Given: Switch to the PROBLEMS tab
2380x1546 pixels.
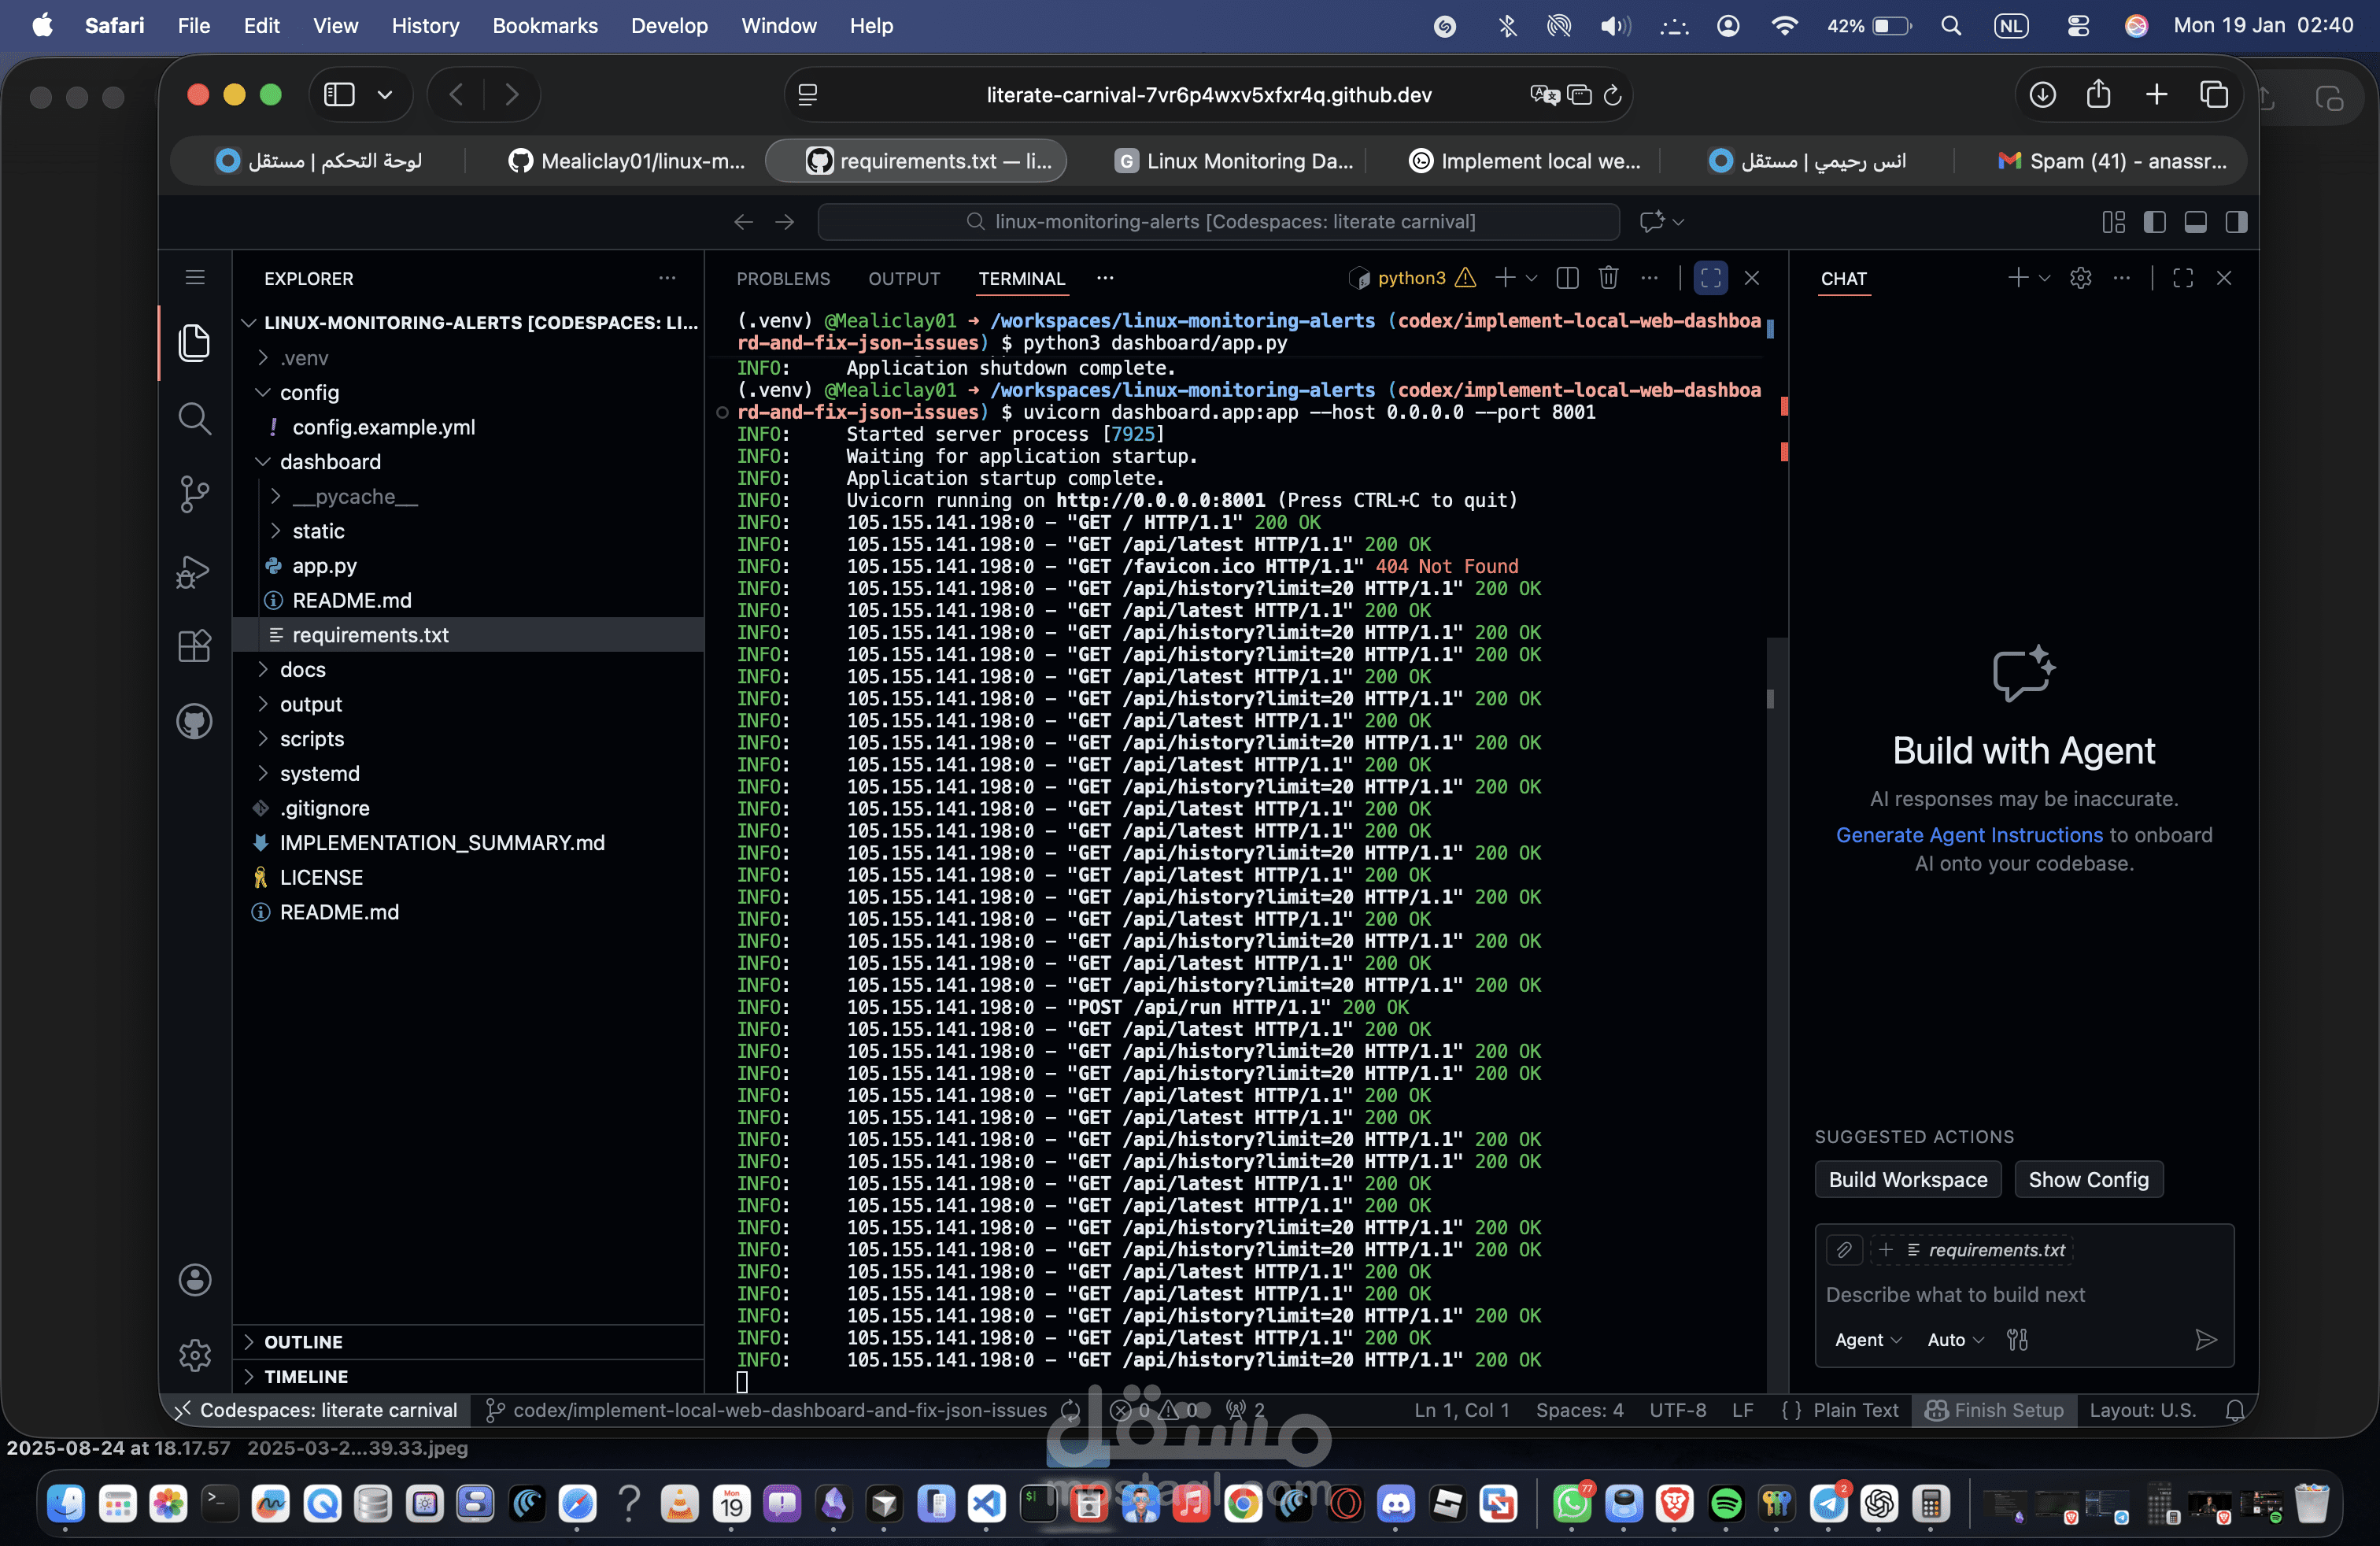Looking at the screenshot, I should (x=783, y=279).
